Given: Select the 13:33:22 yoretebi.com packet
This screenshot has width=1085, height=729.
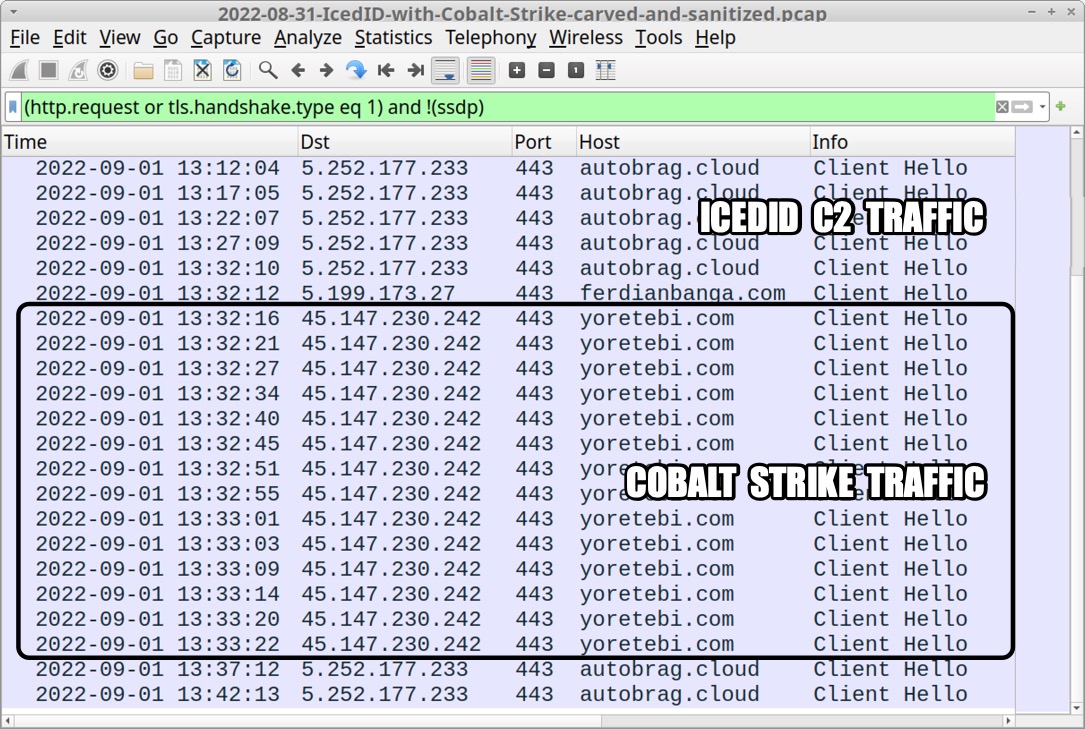Looking at the screenshot, I should [508, 644].
